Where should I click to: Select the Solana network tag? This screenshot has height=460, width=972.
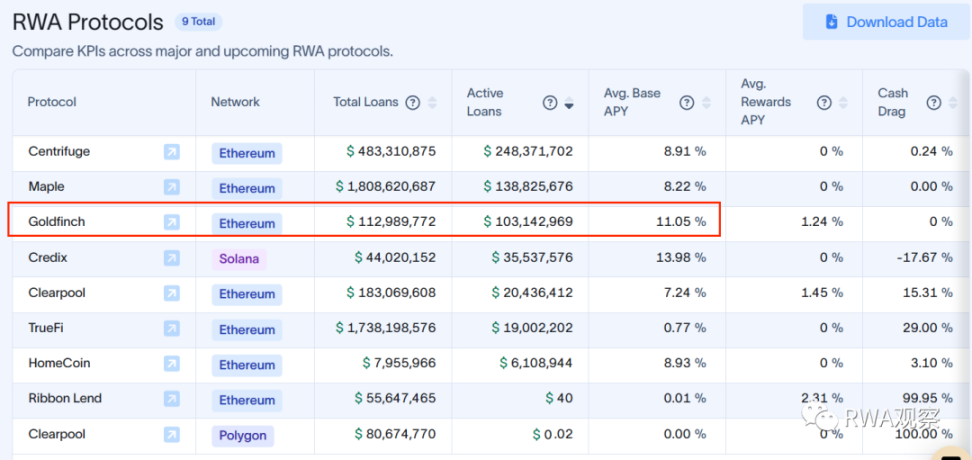pos(239,259)
